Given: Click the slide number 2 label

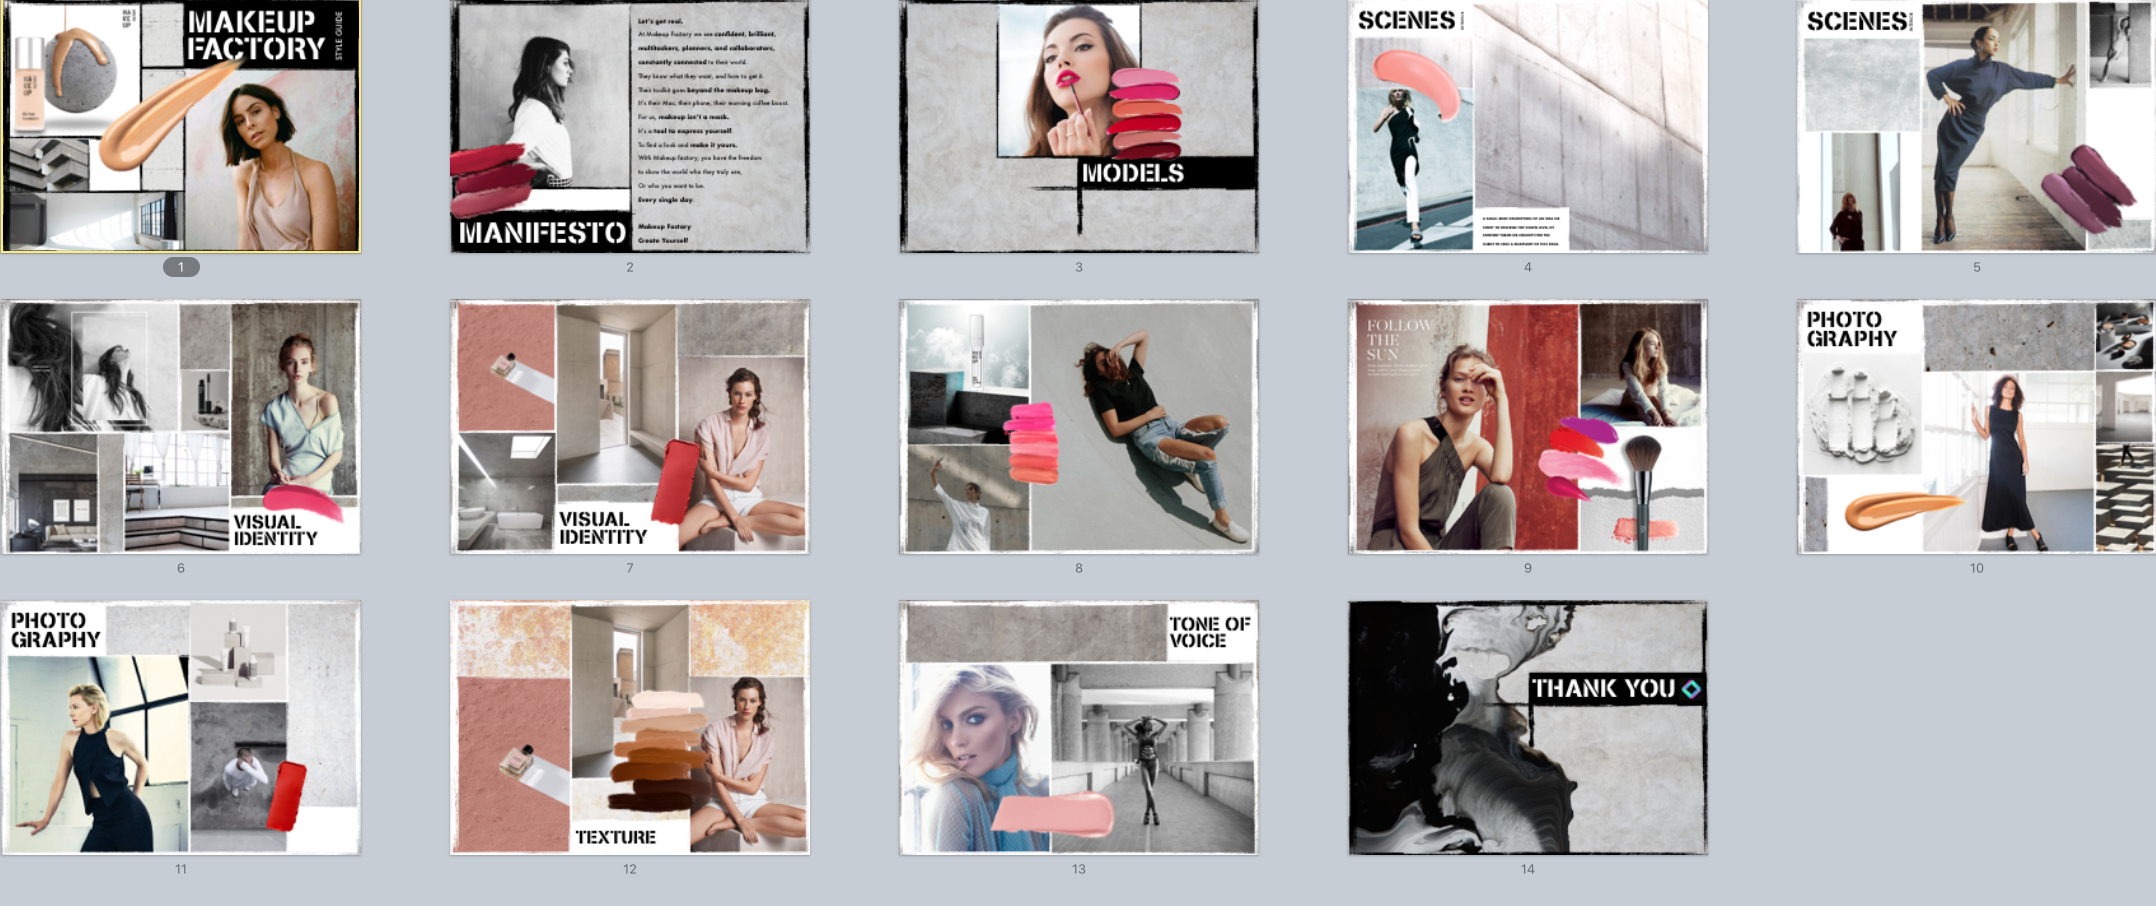Looking at the screenshot, I should point(630,267).
